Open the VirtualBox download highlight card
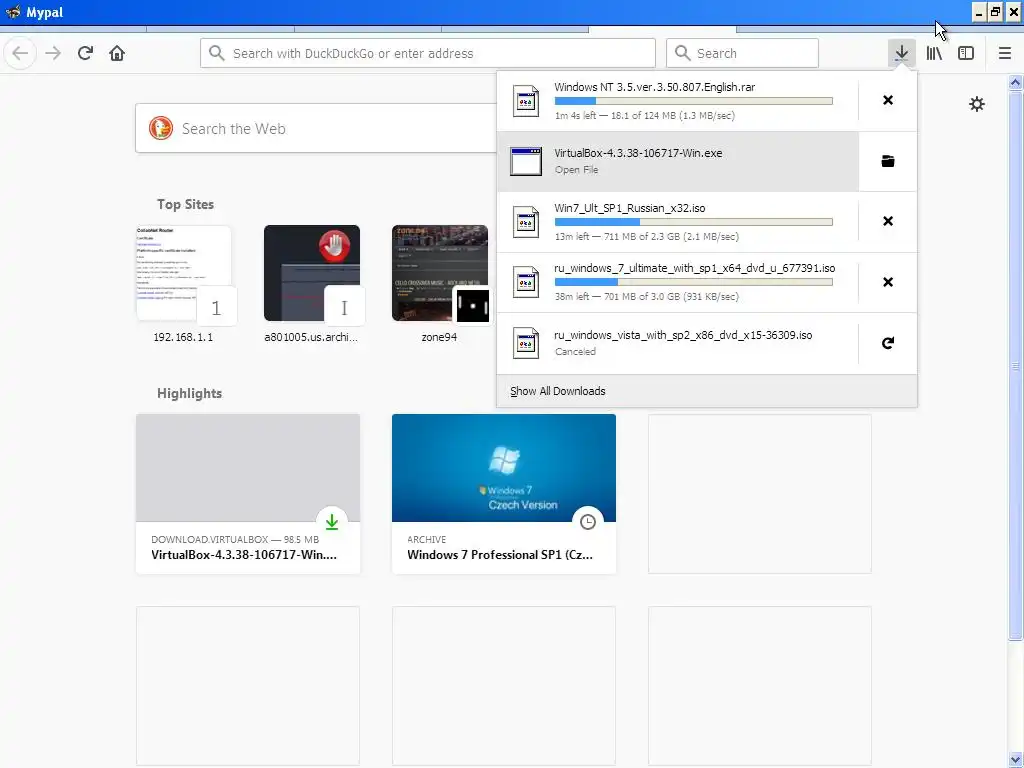Image resolution: width=1024 pixels, height=768 pixels. pos(248,494)
